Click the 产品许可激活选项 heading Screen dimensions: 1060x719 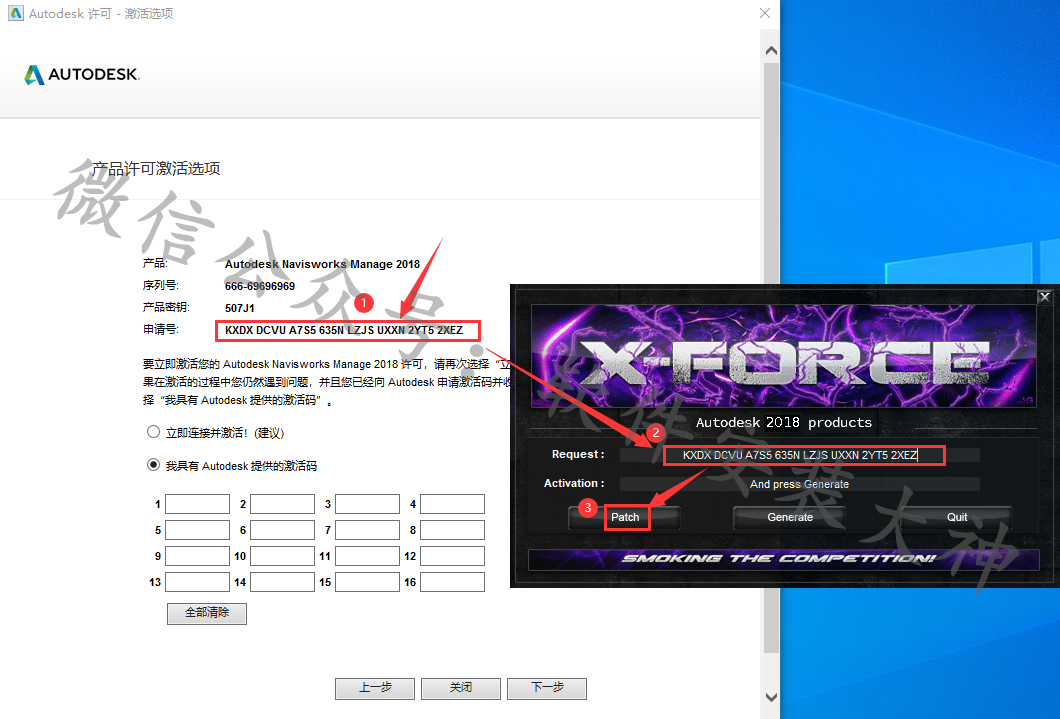click(156, 168)
